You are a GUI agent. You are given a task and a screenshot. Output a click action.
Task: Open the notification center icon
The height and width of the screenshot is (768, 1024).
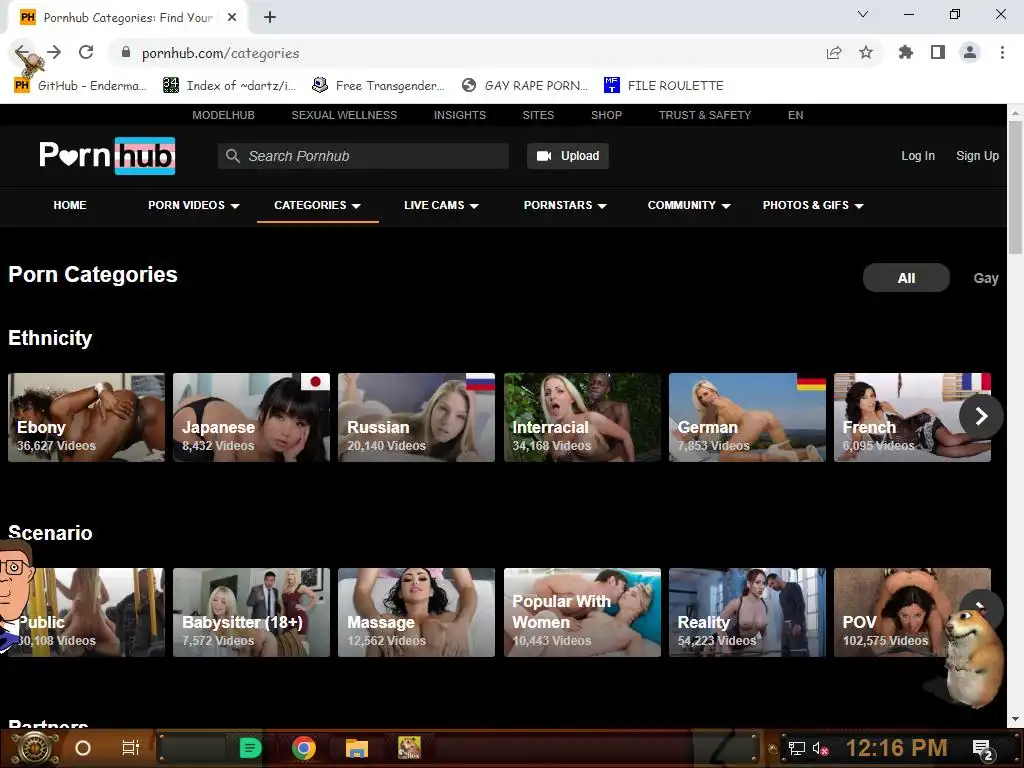point(983,749)
